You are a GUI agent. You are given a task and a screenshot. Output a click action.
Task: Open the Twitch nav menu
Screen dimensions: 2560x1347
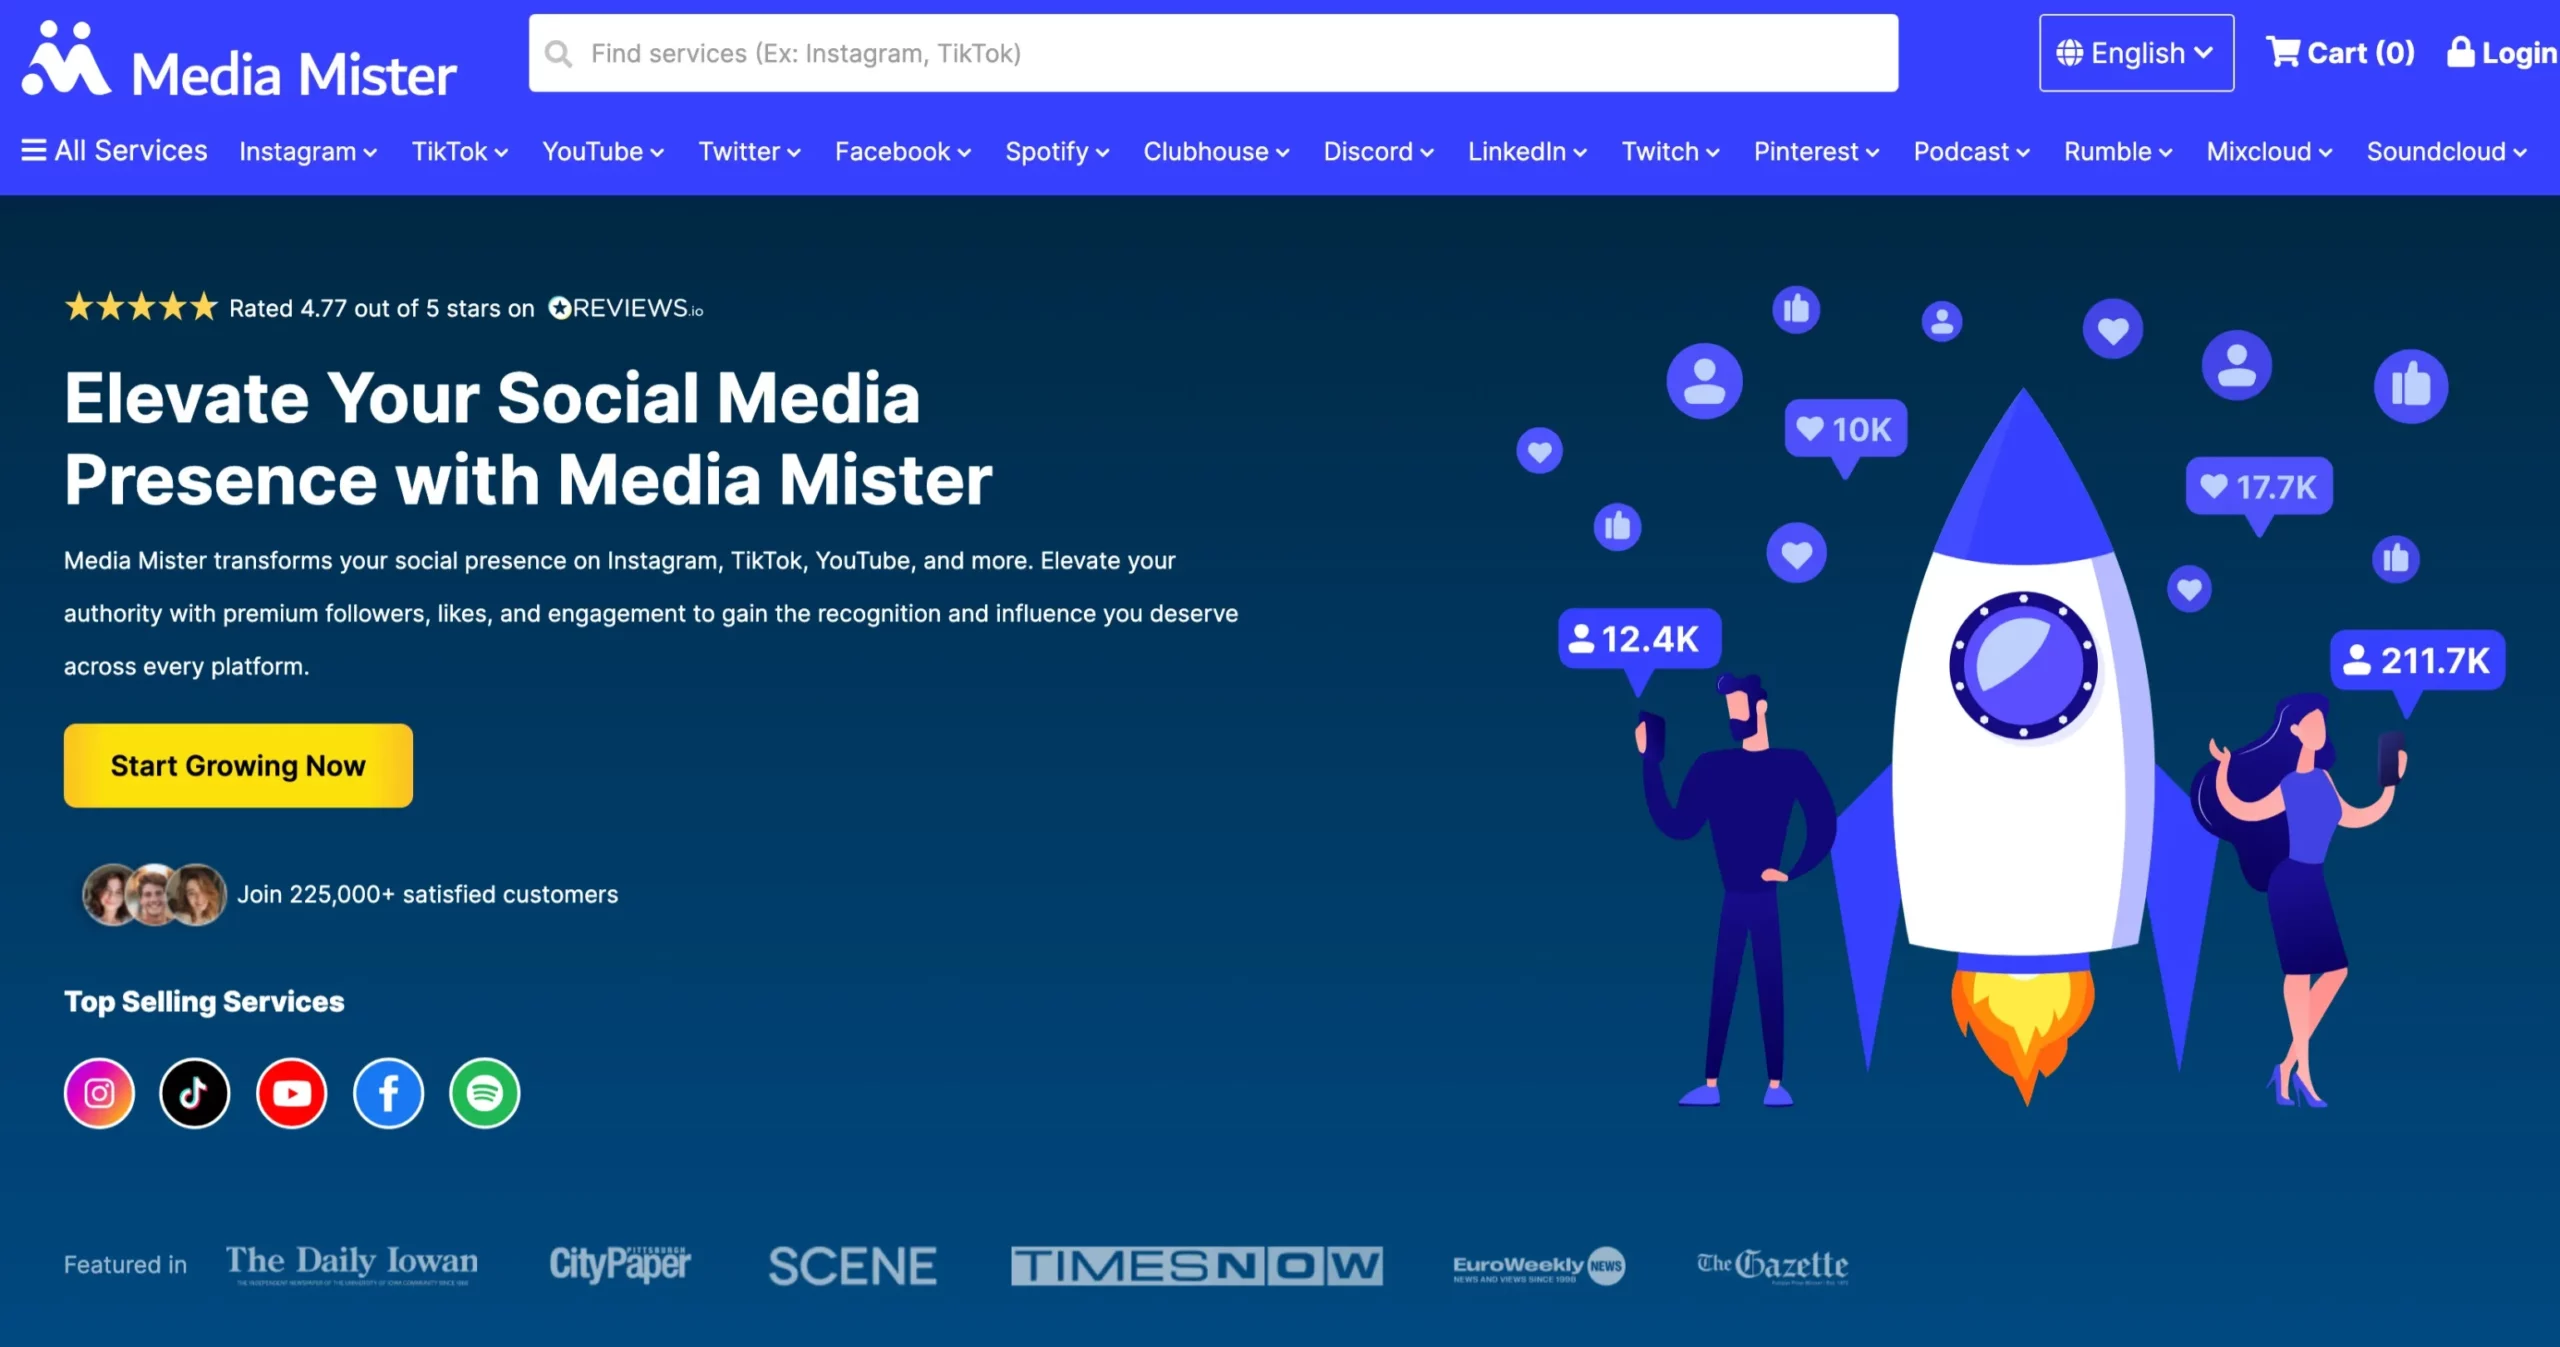coord(1670,152)
